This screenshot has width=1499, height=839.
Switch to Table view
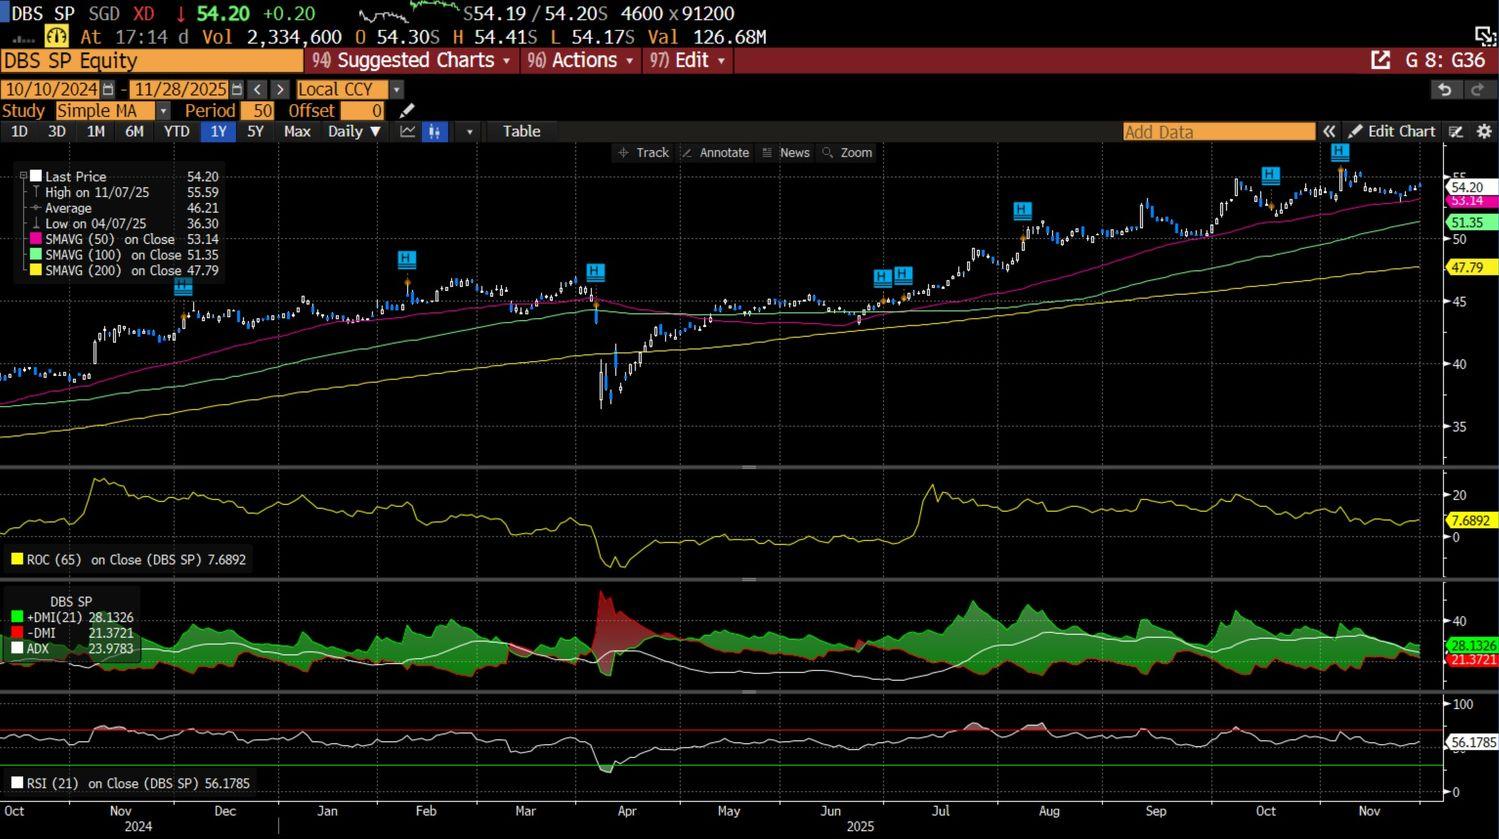521,132
